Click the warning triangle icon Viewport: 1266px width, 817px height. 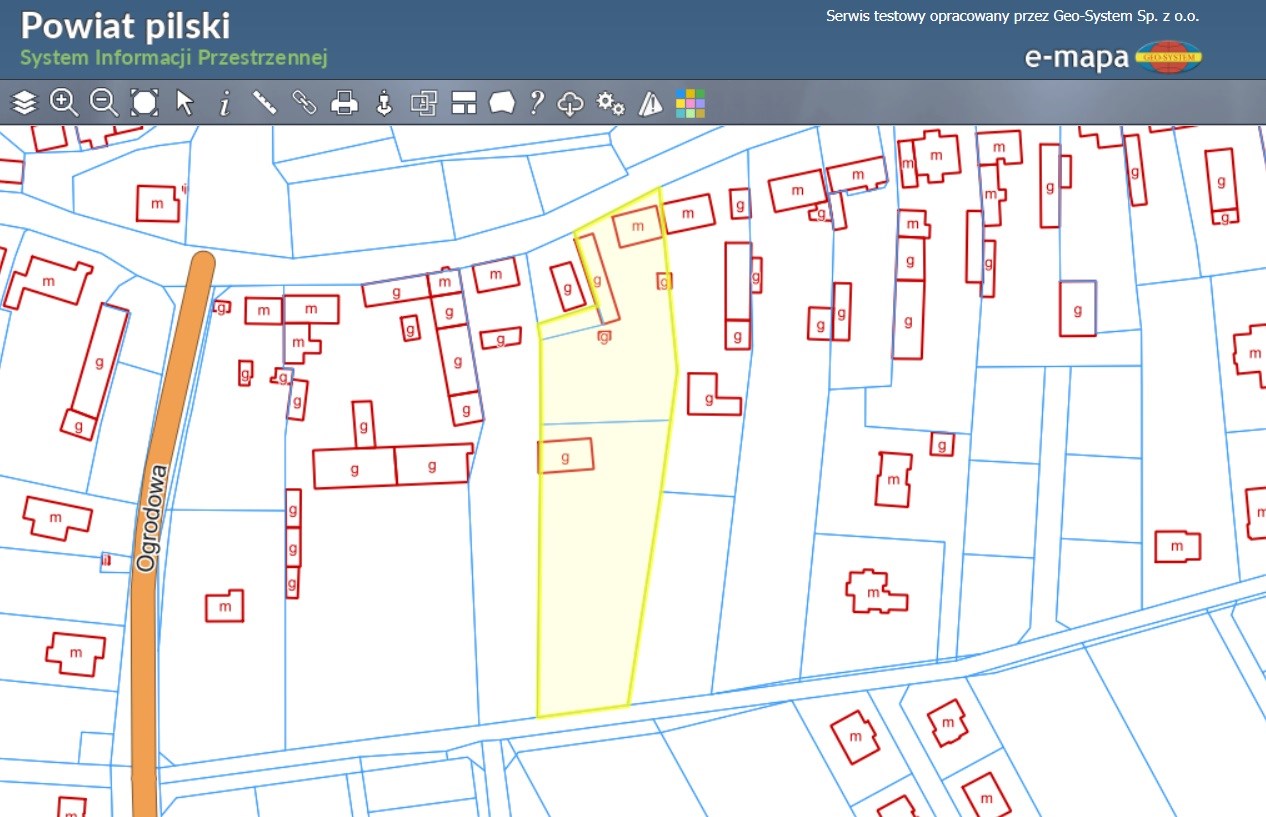point(651,103)
